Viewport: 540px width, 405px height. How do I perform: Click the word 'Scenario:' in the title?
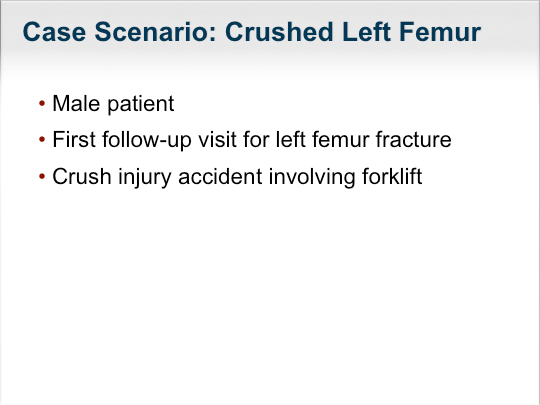155,32
